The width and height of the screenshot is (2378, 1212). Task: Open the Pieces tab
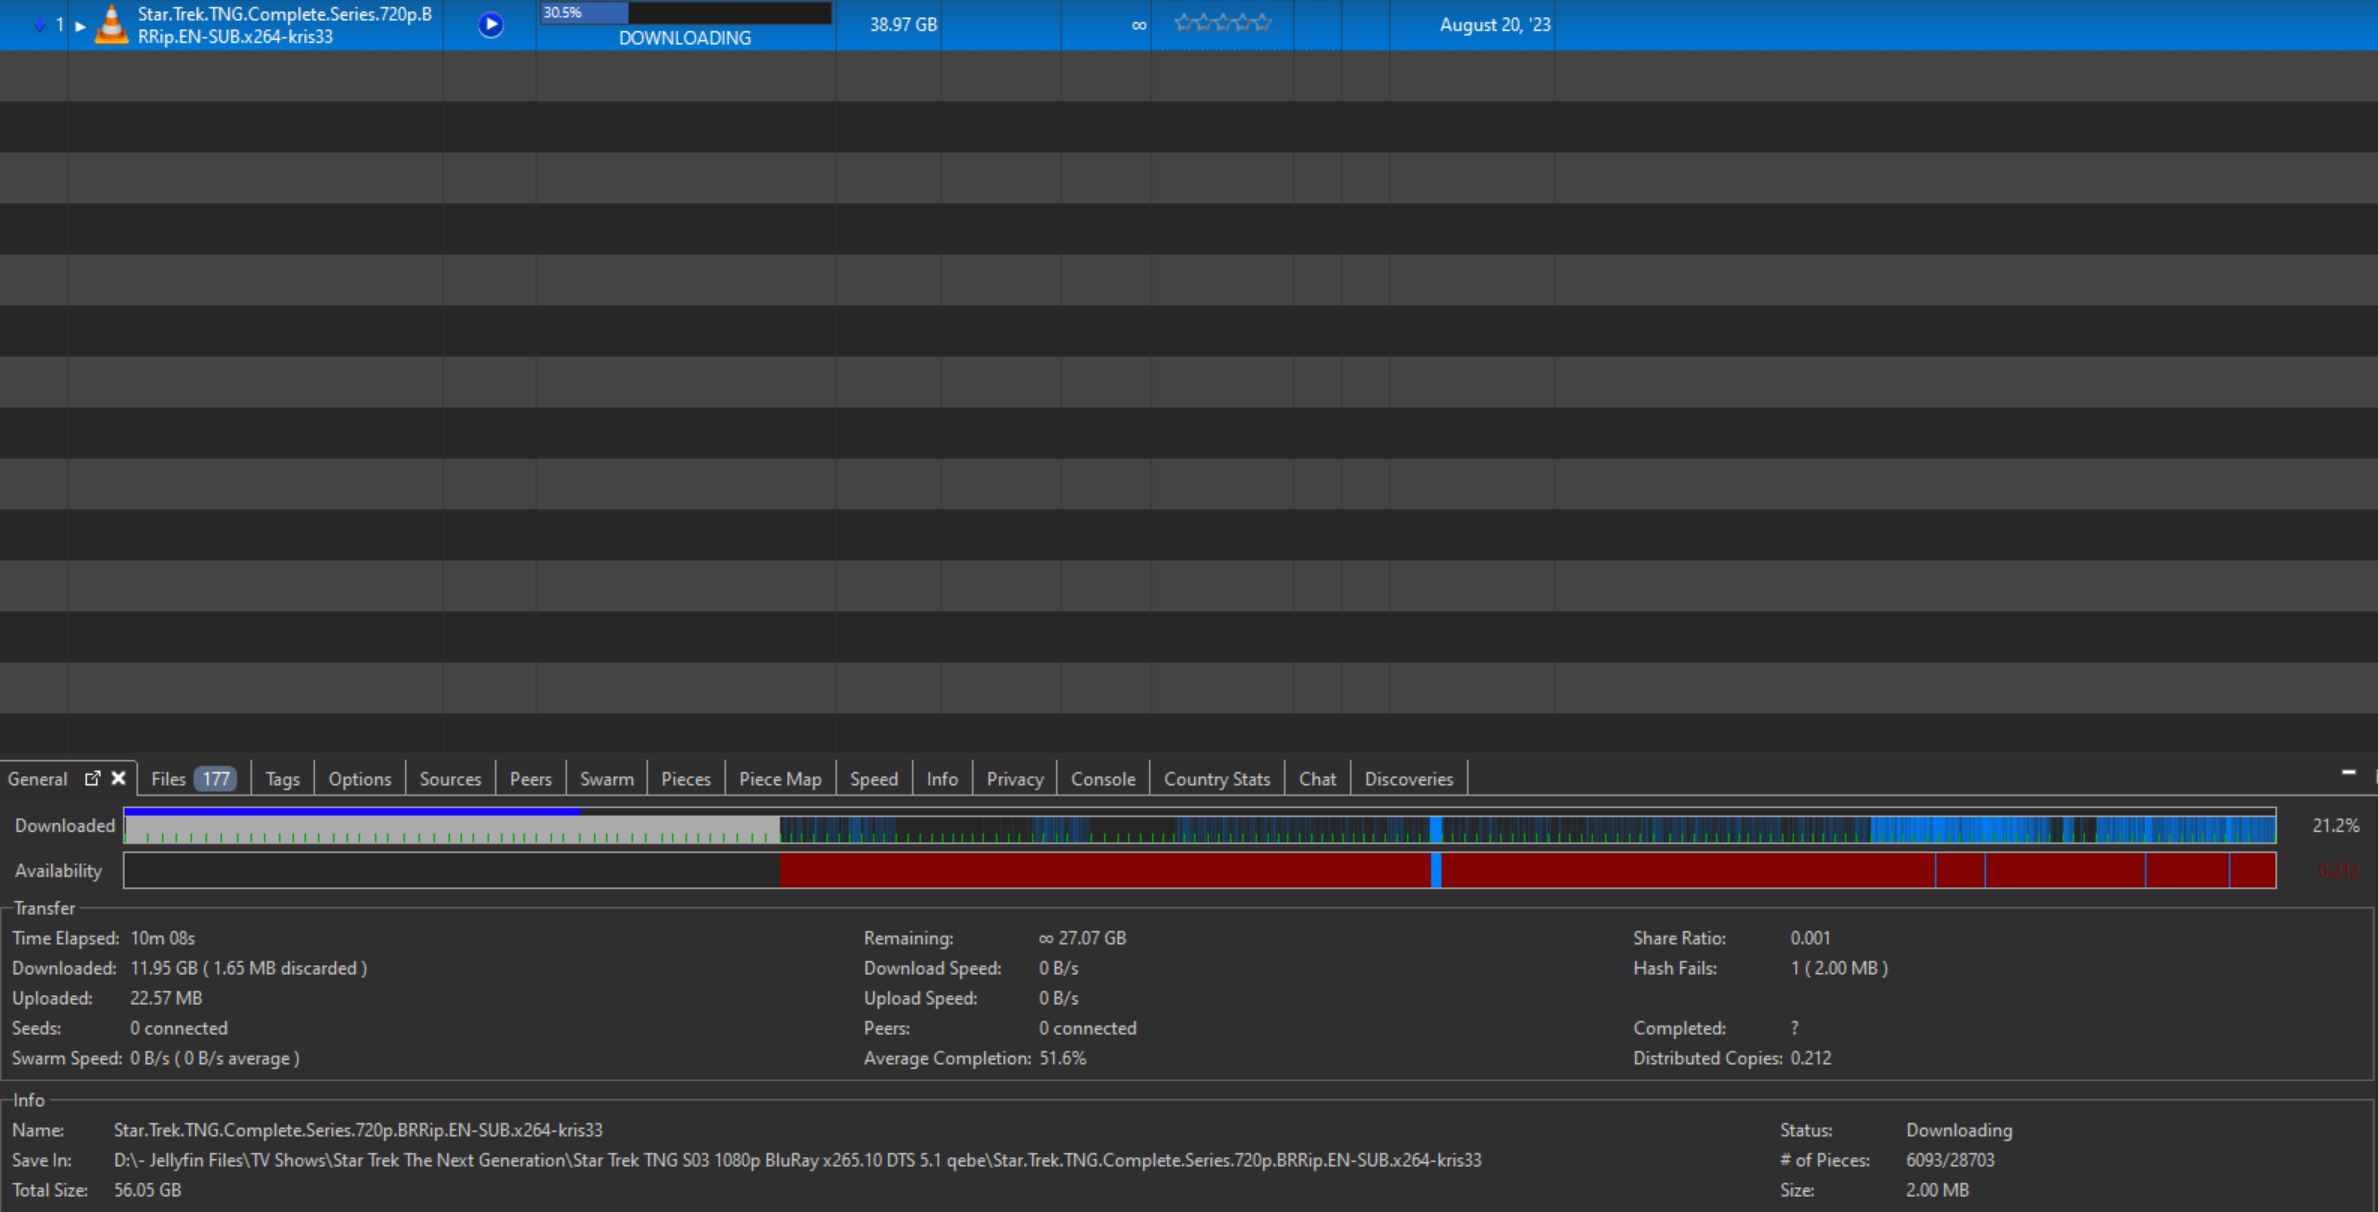coord(685,779)
